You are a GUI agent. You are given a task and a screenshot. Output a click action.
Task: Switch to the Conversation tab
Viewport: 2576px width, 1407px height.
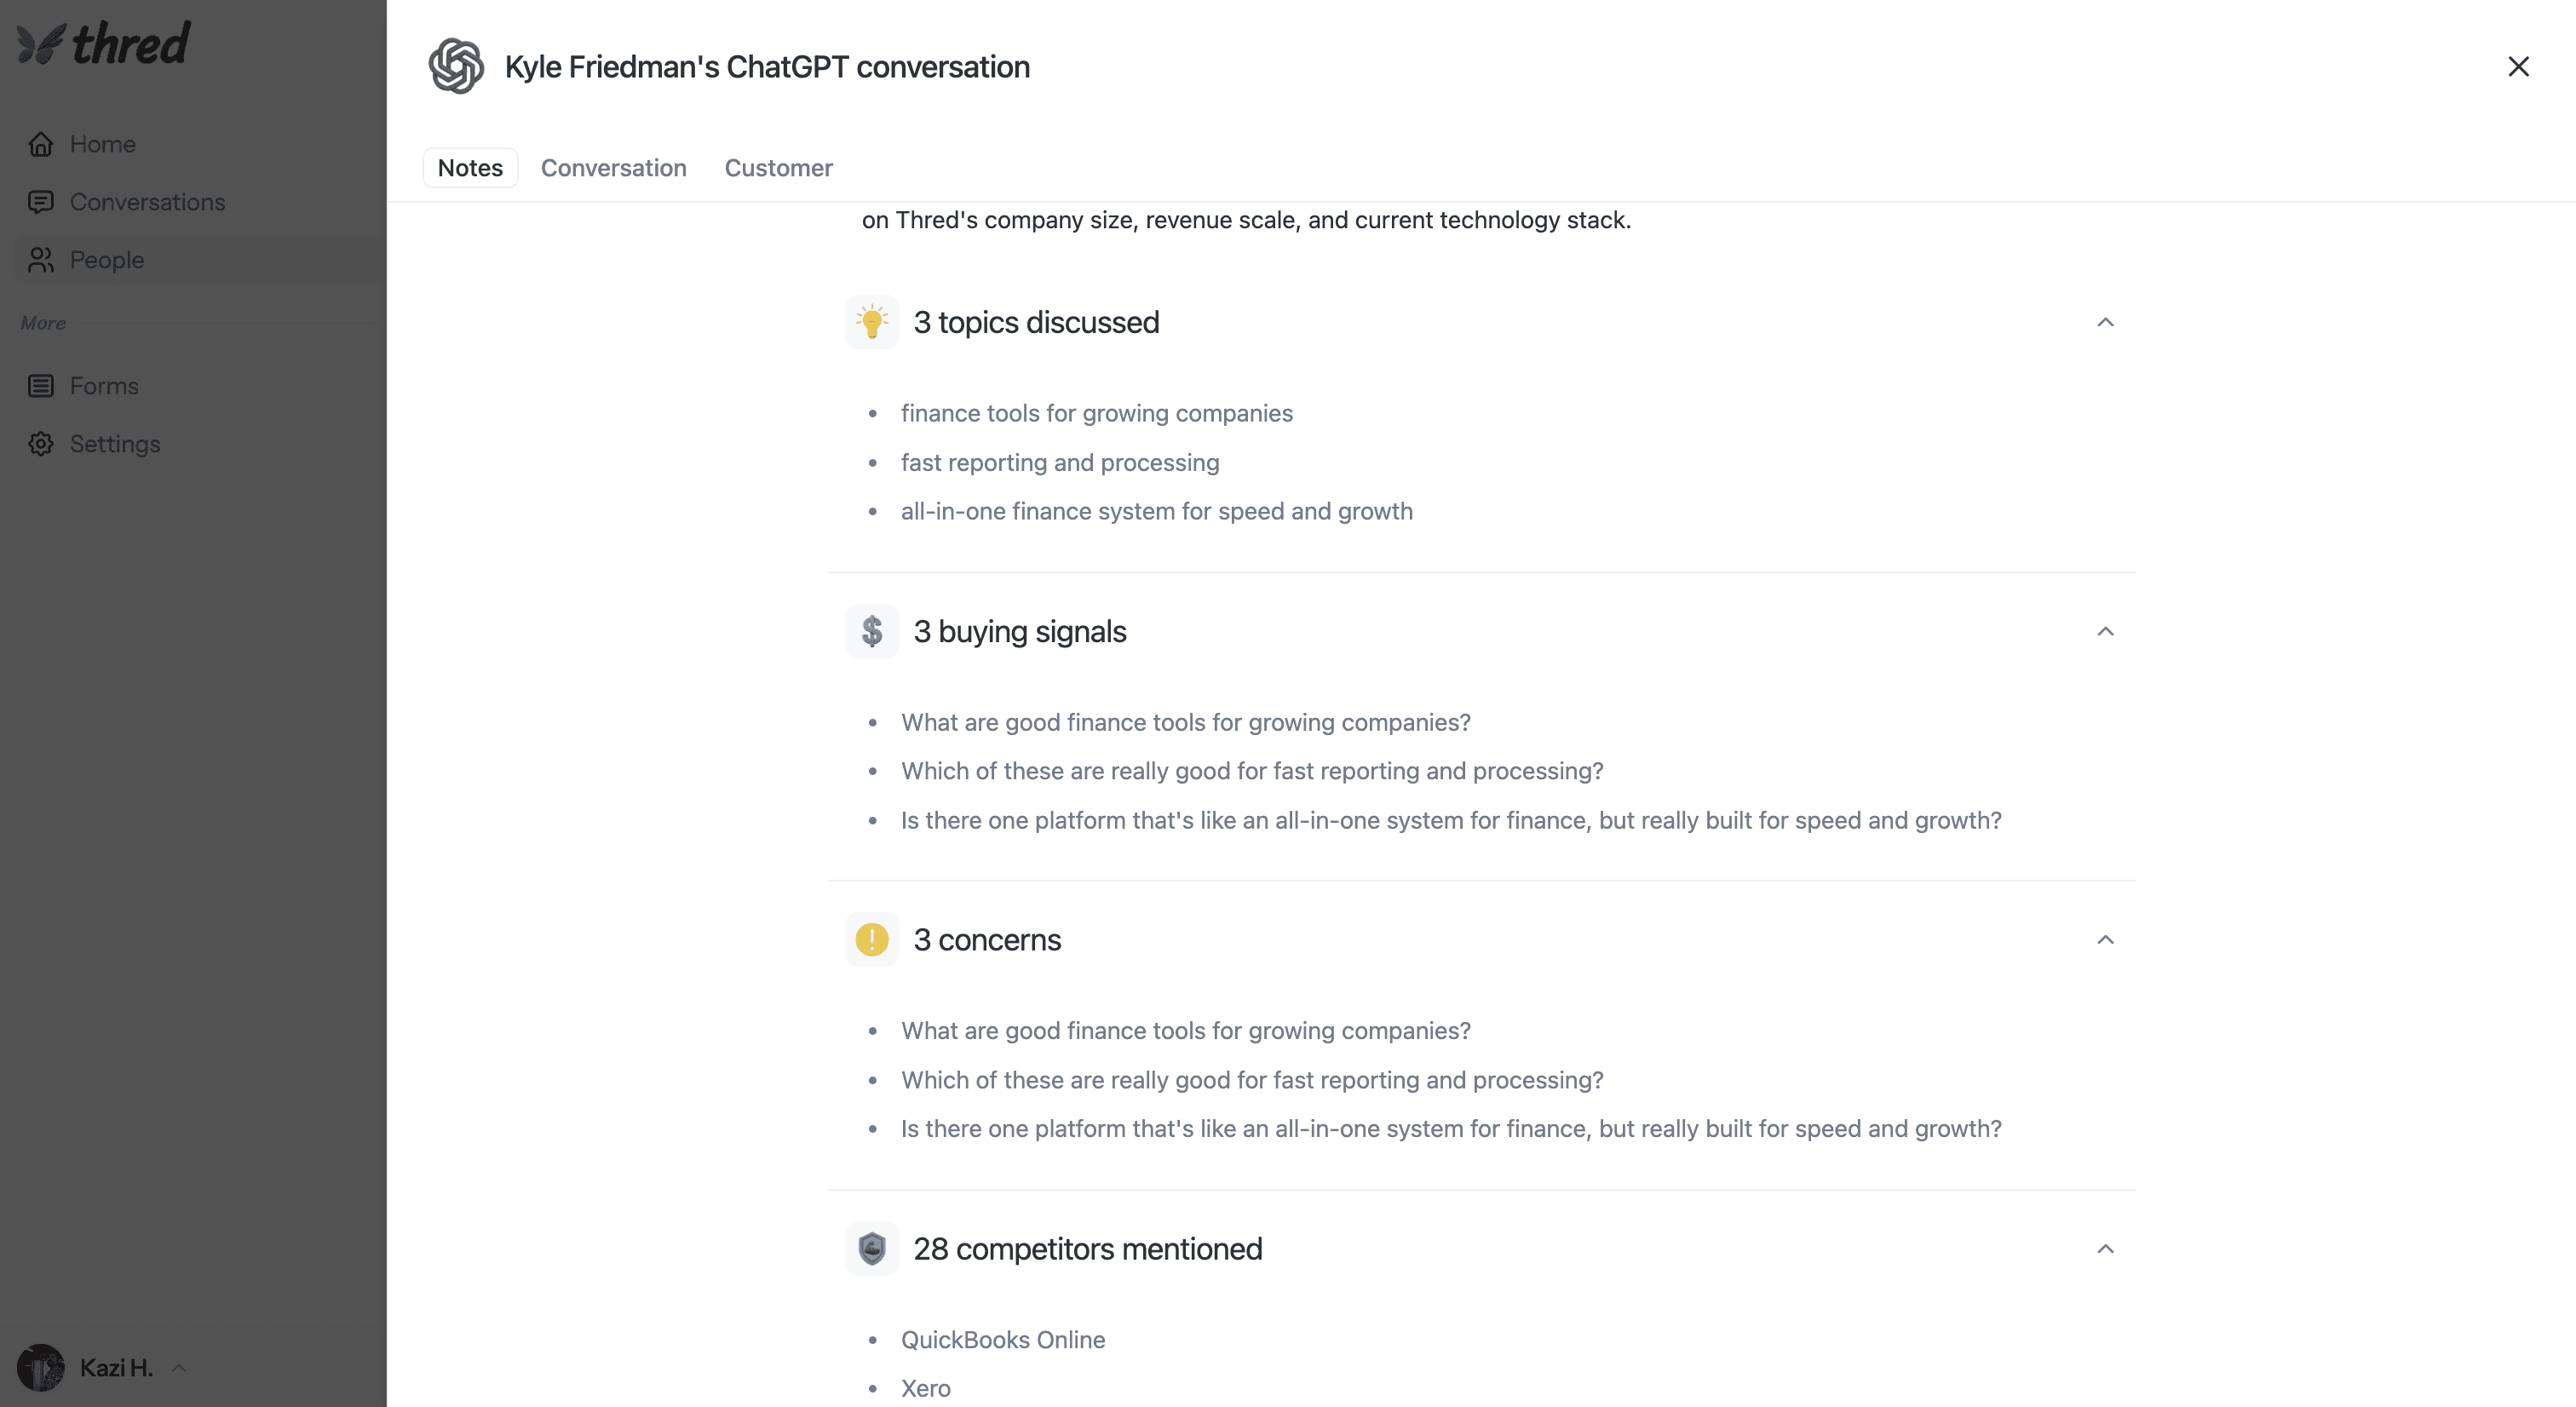(x=613, y=167)
